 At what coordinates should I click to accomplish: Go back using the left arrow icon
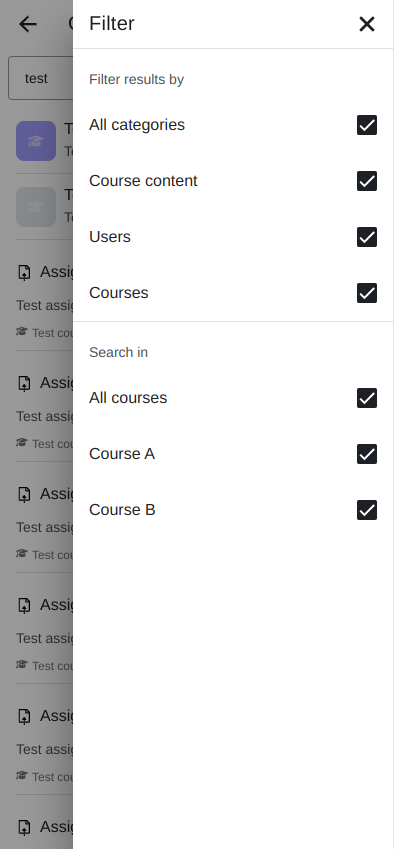(28, 24)
